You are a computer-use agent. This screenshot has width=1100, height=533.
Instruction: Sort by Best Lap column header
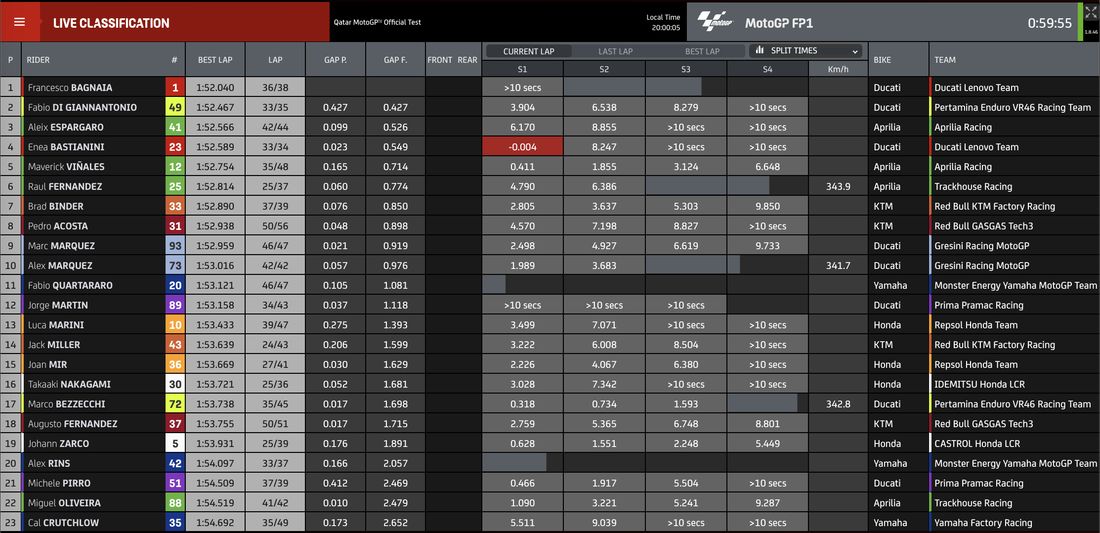(x=215, y=60)
